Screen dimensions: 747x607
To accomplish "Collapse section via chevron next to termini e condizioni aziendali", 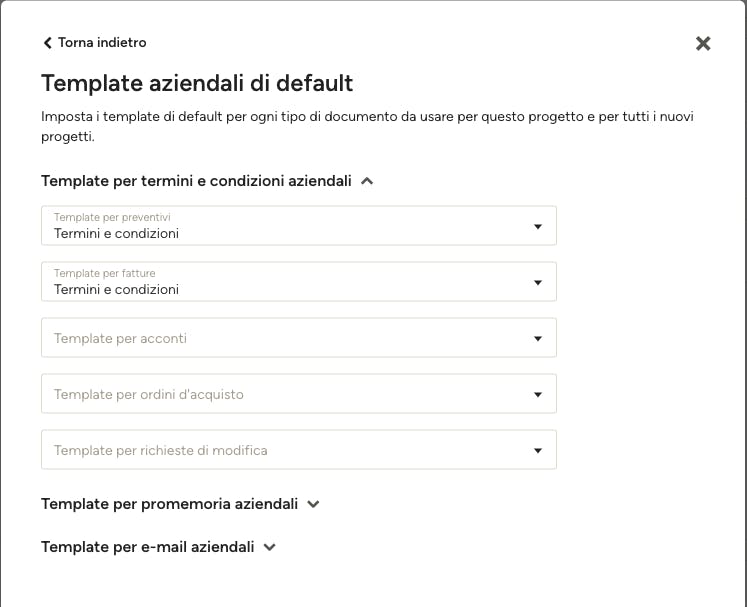I will [367, 181].
